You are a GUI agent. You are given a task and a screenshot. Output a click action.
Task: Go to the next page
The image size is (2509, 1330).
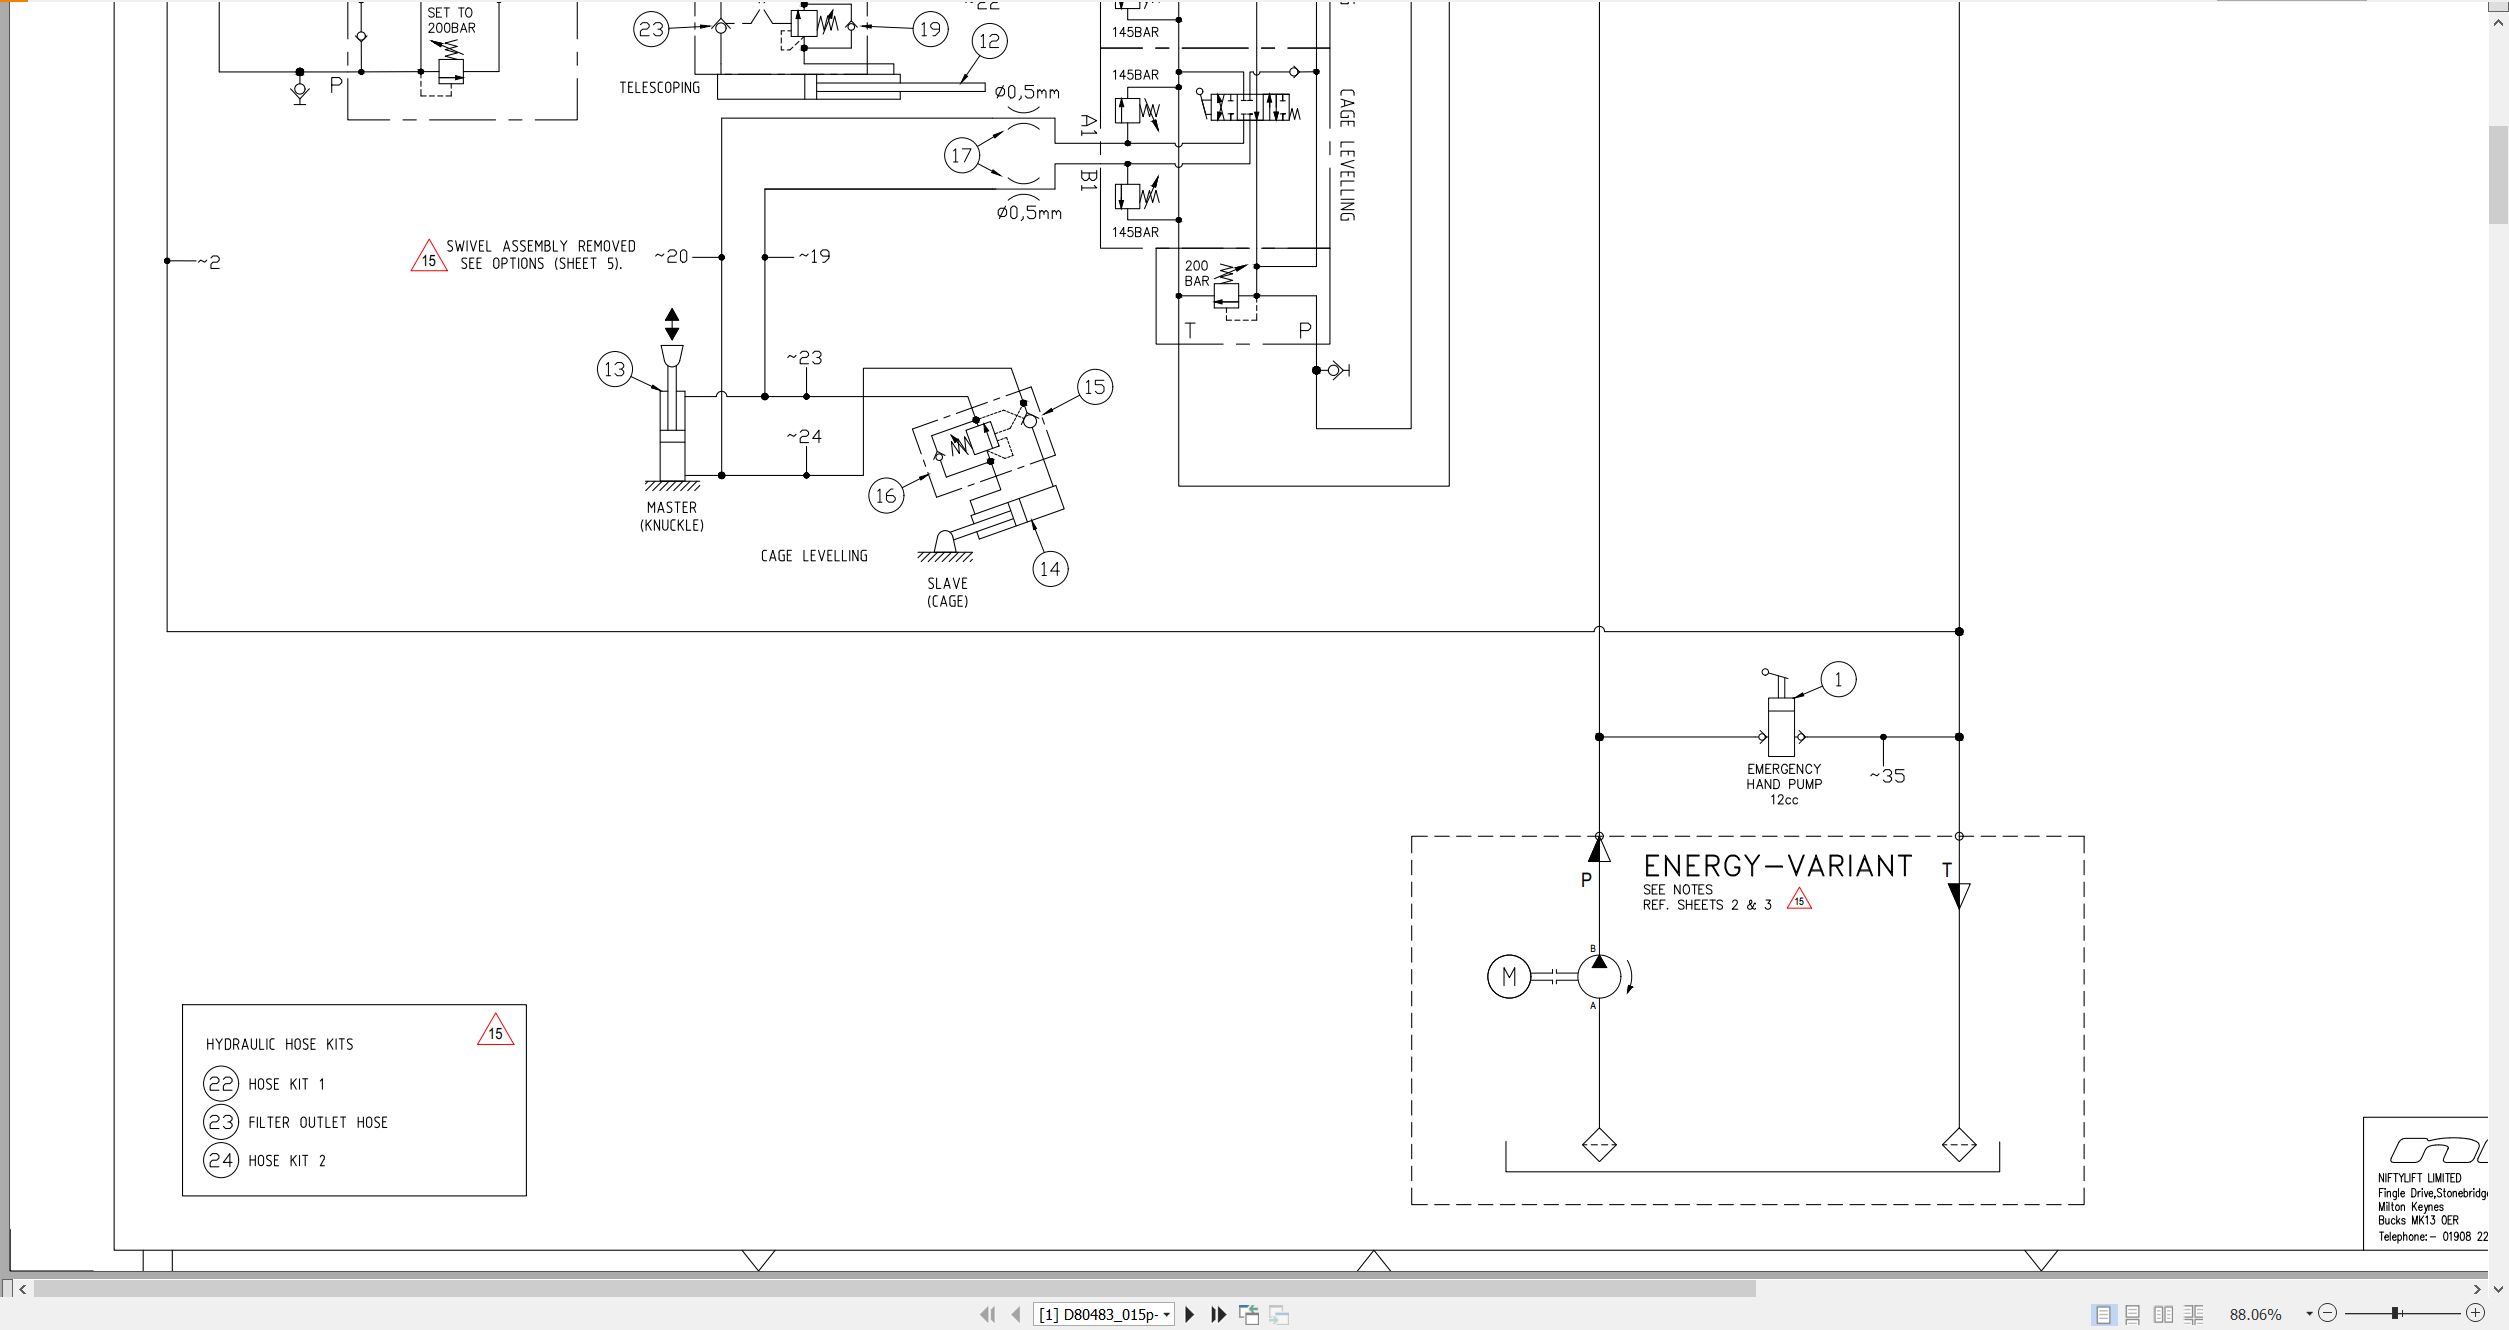click(1190, 1314)
